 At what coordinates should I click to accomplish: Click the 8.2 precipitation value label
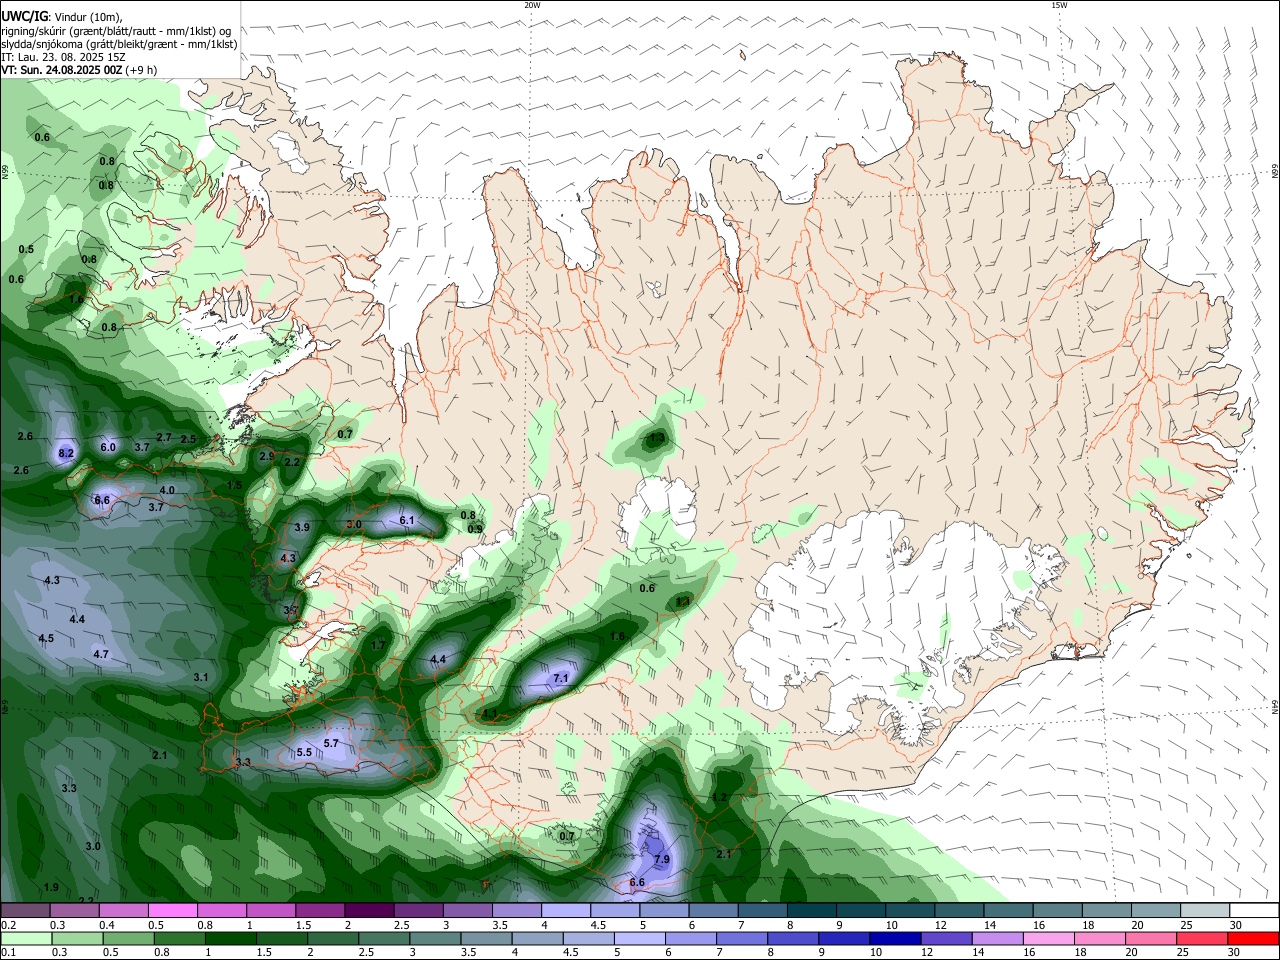point(66,453)
